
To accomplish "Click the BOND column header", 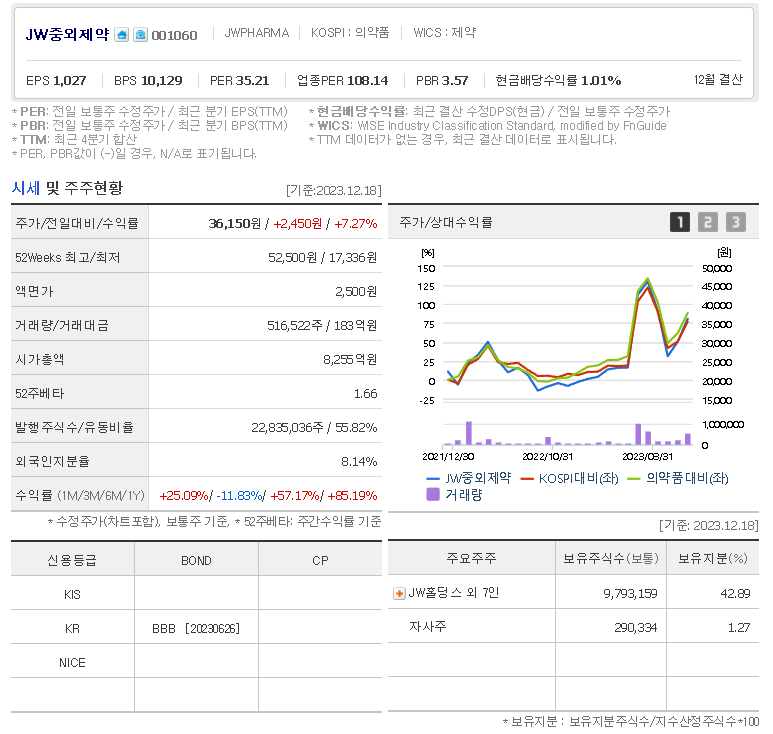I will (196, 561).
